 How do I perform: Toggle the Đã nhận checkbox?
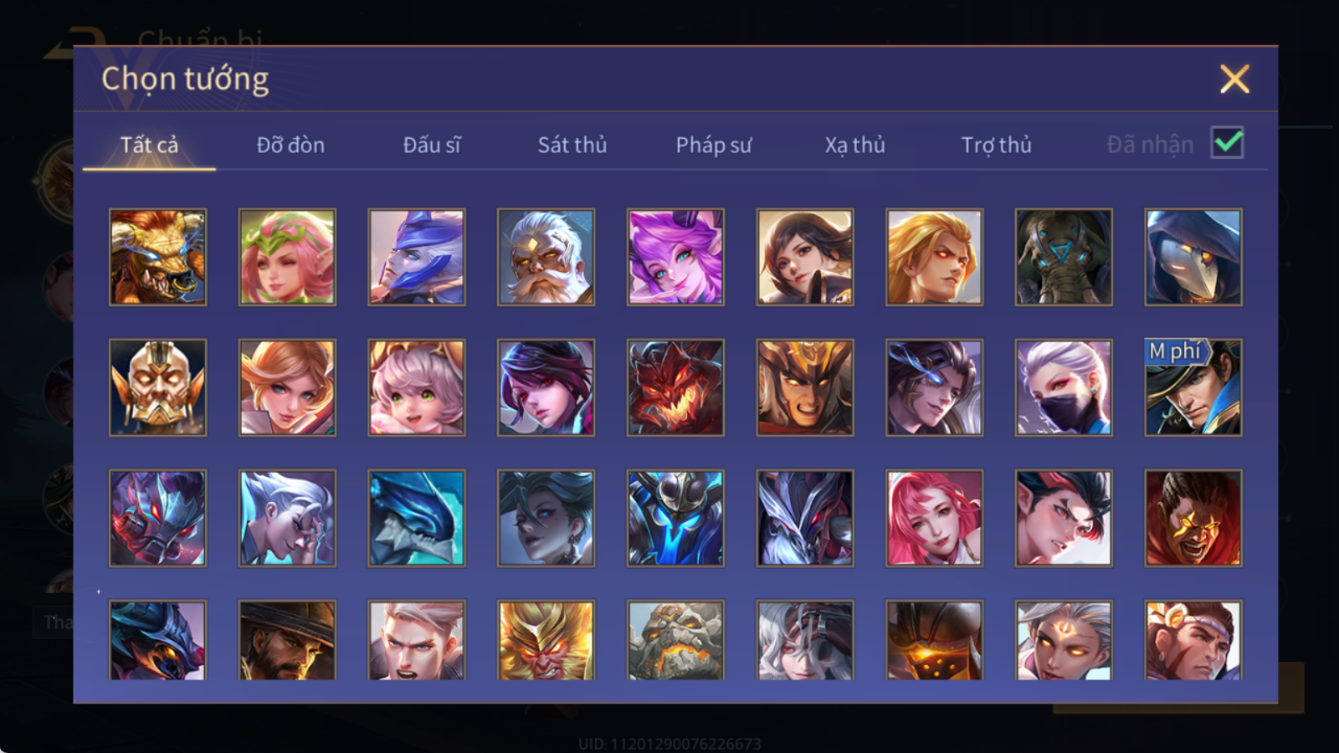coord(1227,143)
